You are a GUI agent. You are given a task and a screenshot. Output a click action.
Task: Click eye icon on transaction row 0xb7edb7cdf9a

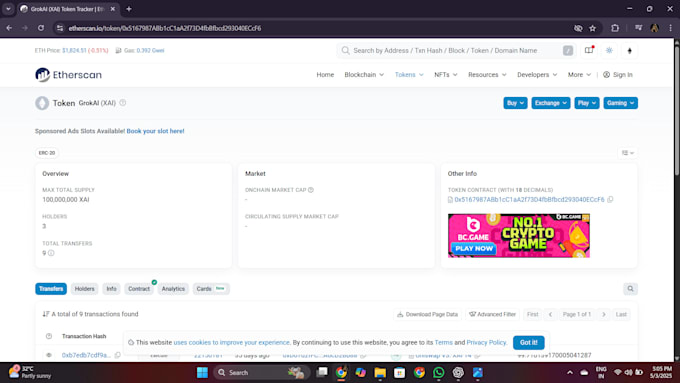point(49,355)
